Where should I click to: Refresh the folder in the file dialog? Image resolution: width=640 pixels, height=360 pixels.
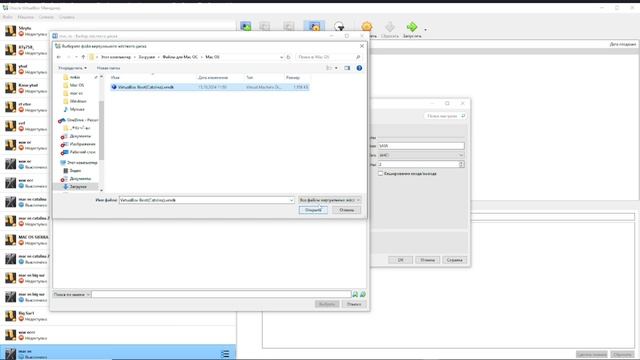point(288,57)
